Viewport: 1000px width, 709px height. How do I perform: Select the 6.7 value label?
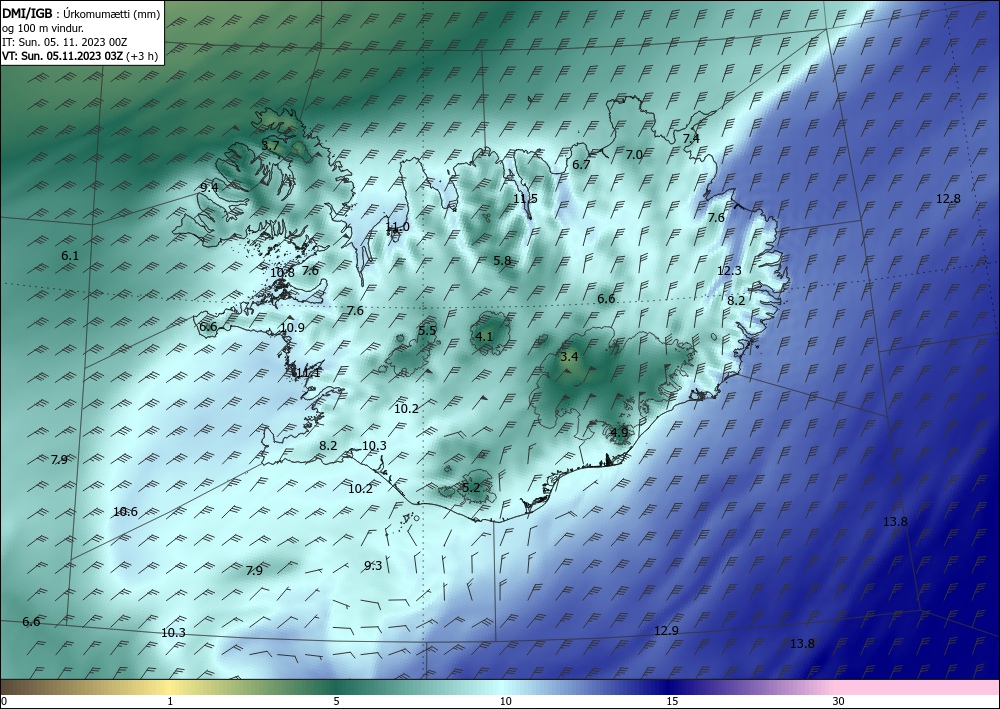[x=581, y=164]
